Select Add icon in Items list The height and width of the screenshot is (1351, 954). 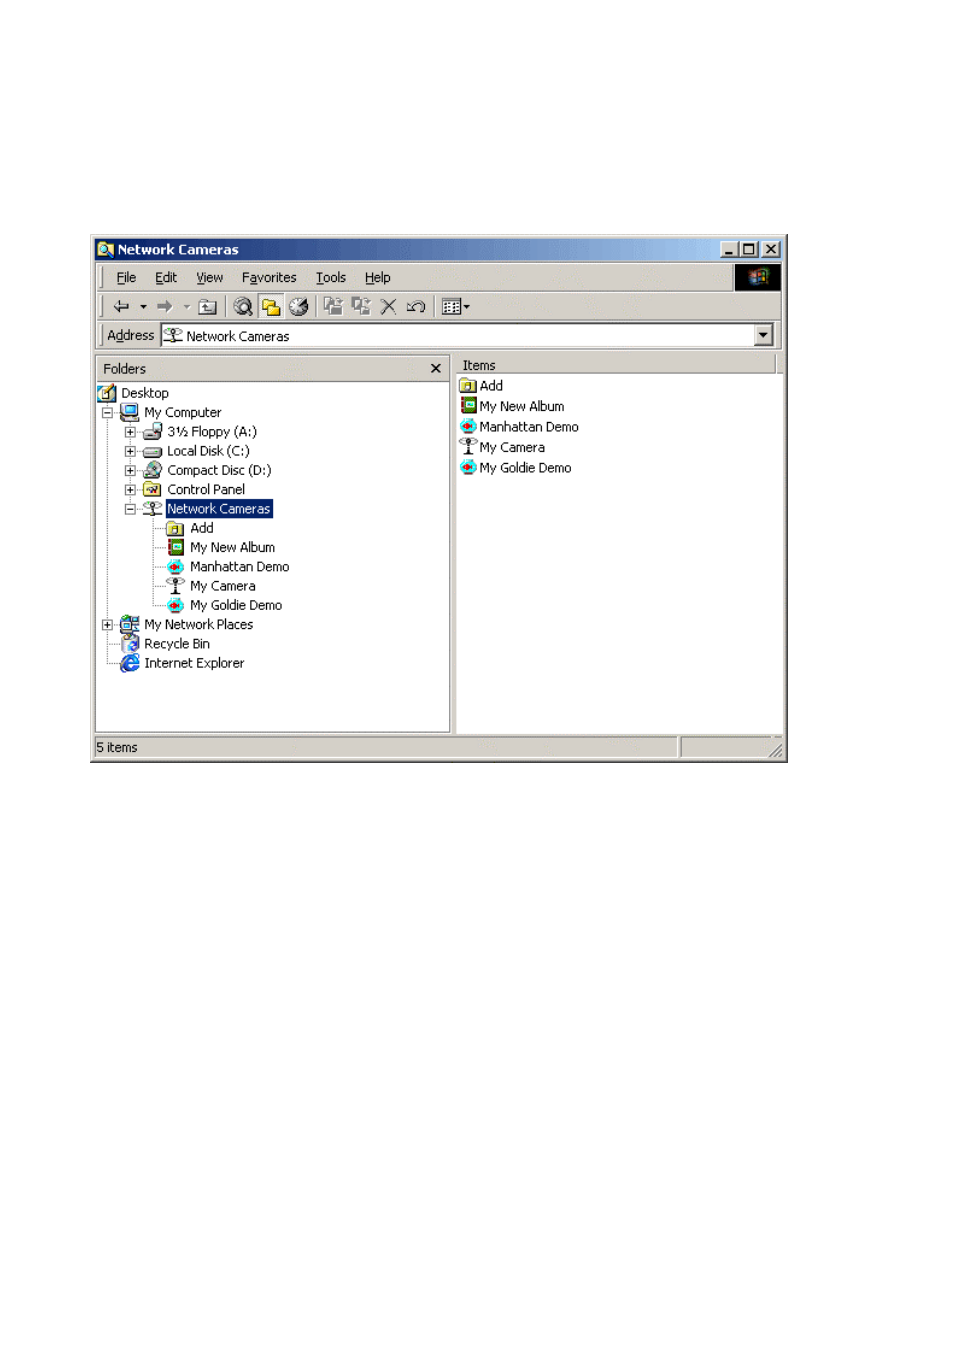pyautogui.click(x=467, y=386)
